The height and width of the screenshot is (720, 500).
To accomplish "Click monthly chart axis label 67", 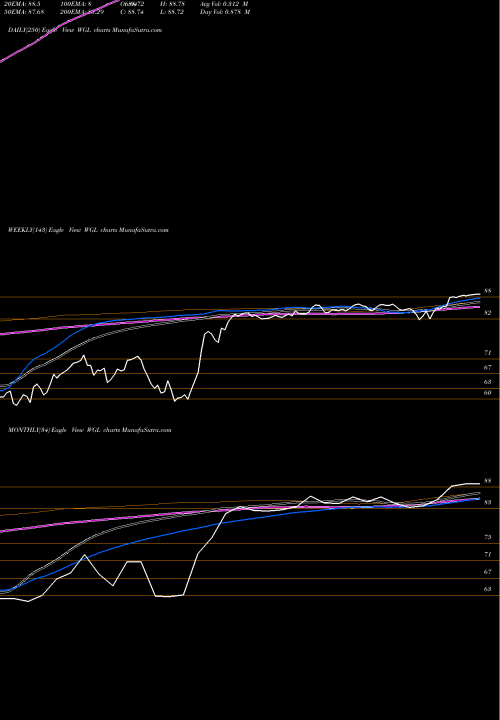I will [x=488, y=572].
